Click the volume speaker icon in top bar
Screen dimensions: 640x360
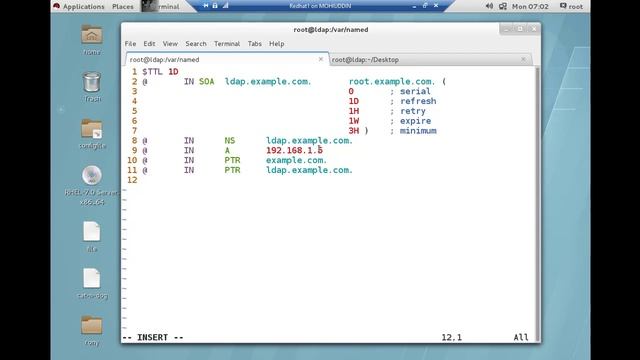(489, 6)
